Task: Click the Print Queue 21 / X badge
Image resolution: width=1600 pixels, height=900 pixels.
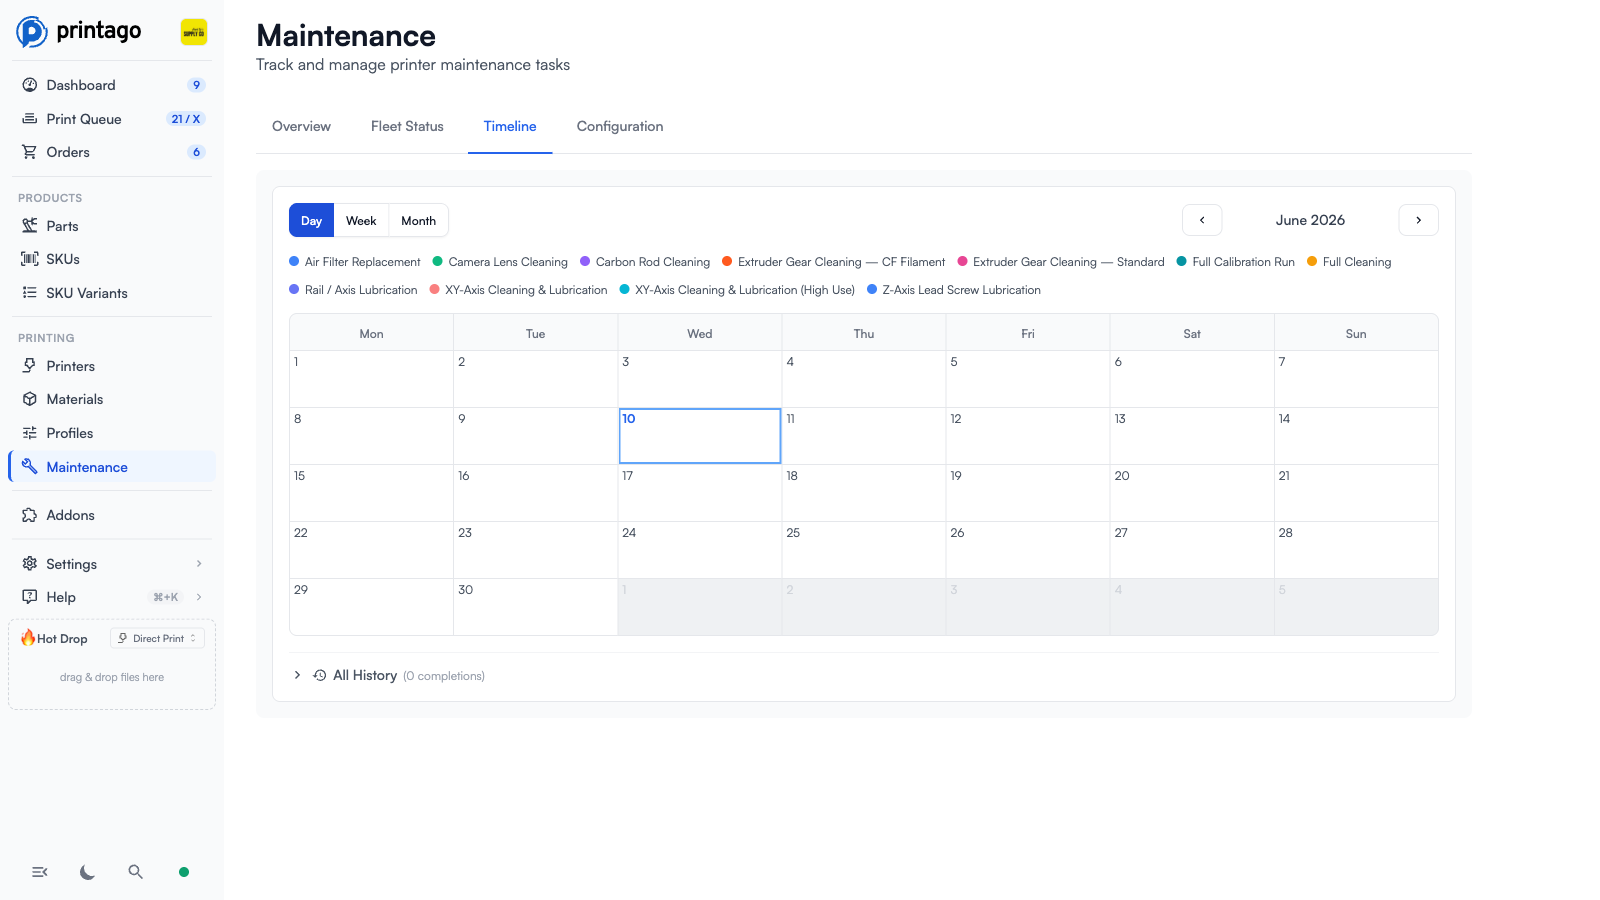Action: click(x=186, y=119)
